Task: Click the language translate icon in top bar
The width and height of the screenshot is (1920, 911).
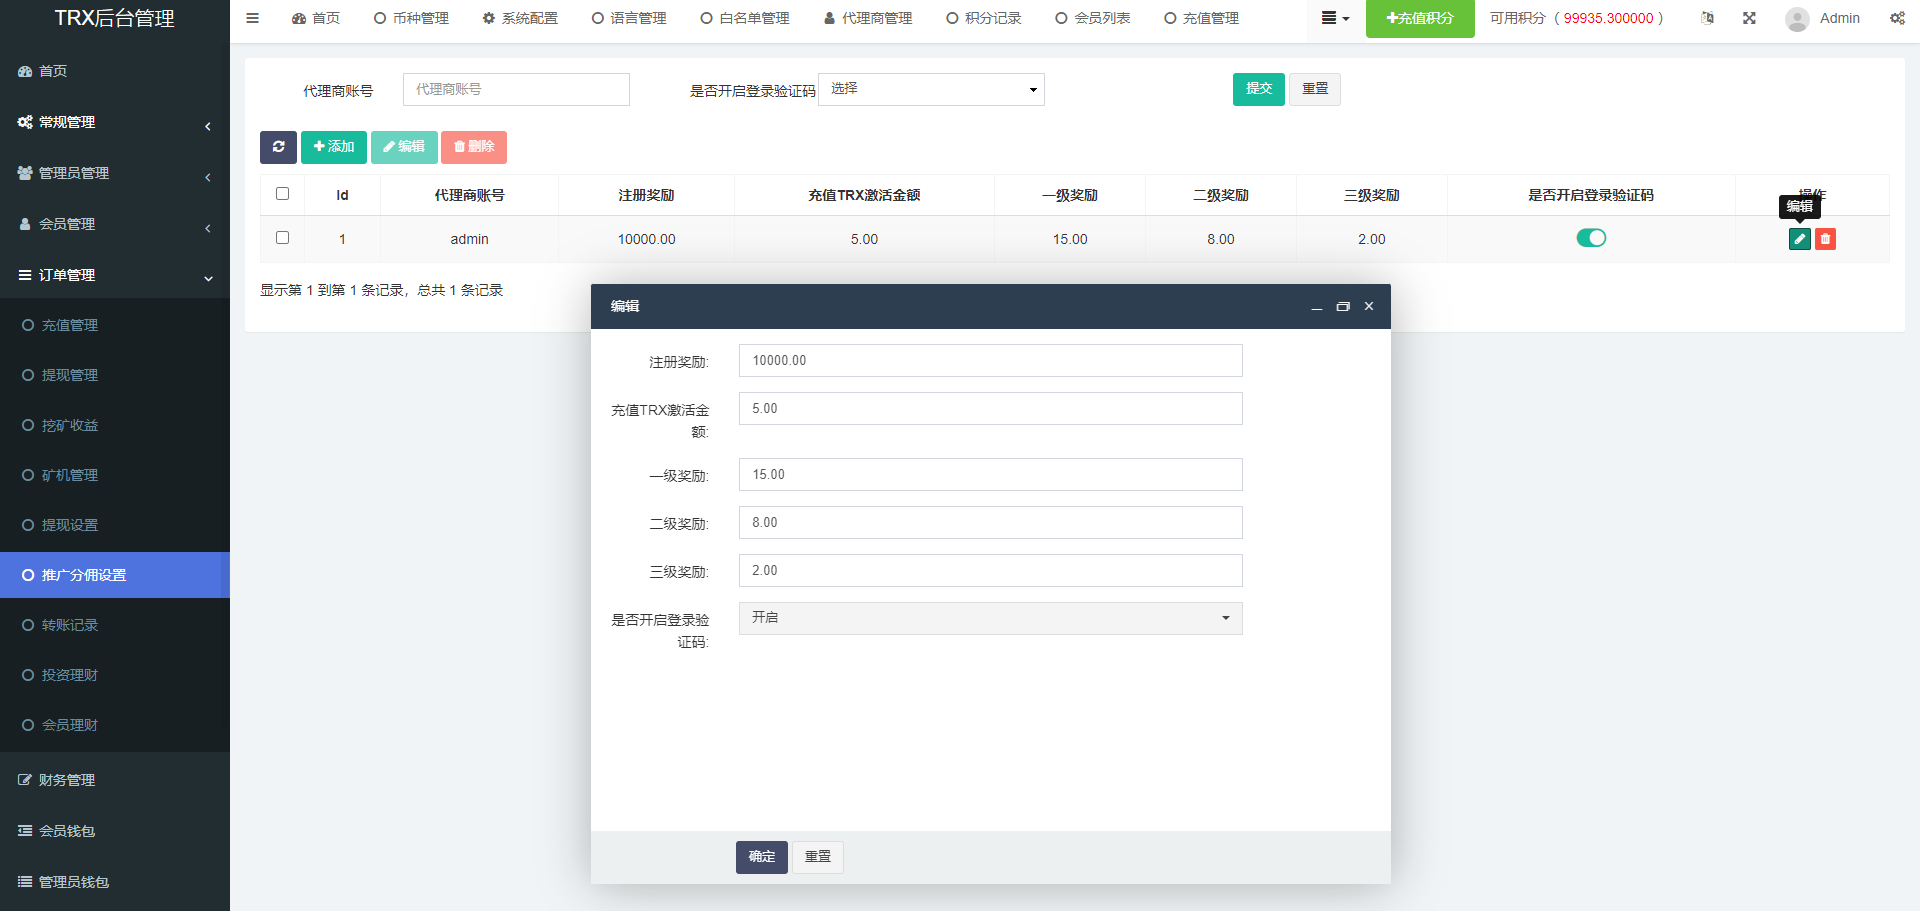Action: tap(1708, 18)
